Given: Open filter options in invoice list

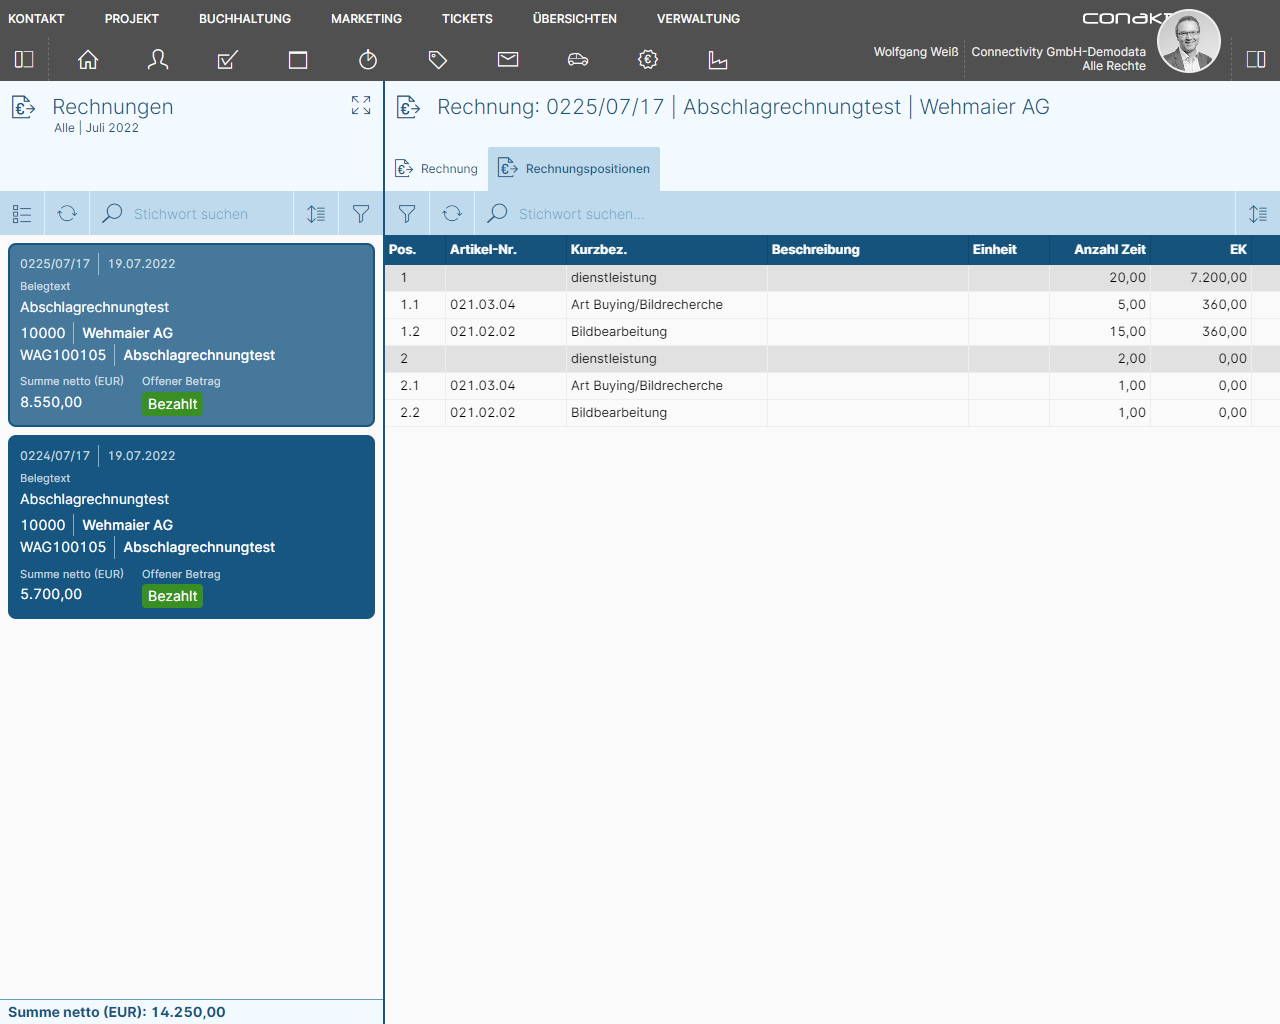Looking at the screenshot, I should tap(361, 214).
